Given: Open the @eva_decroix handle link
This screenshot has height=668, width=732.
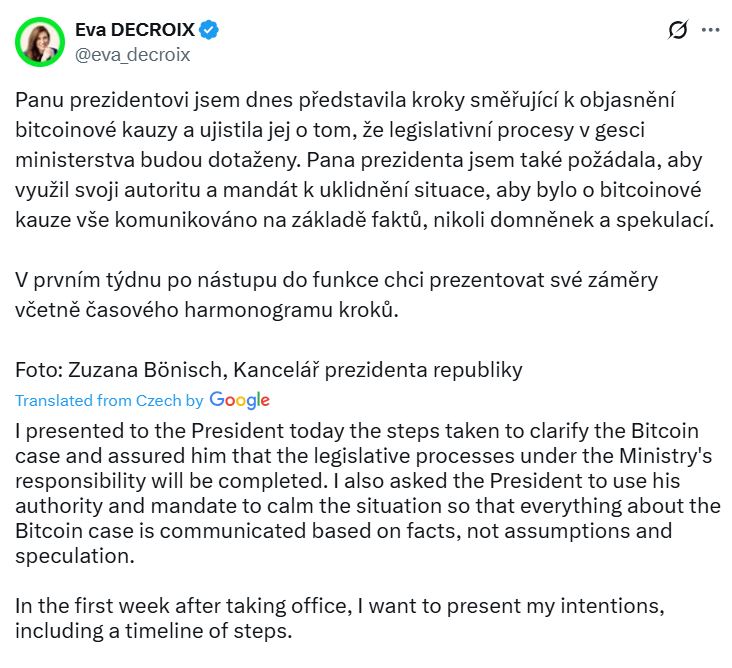Looking at the screenshot, I should pyautogui.click(x=132, y=55).
